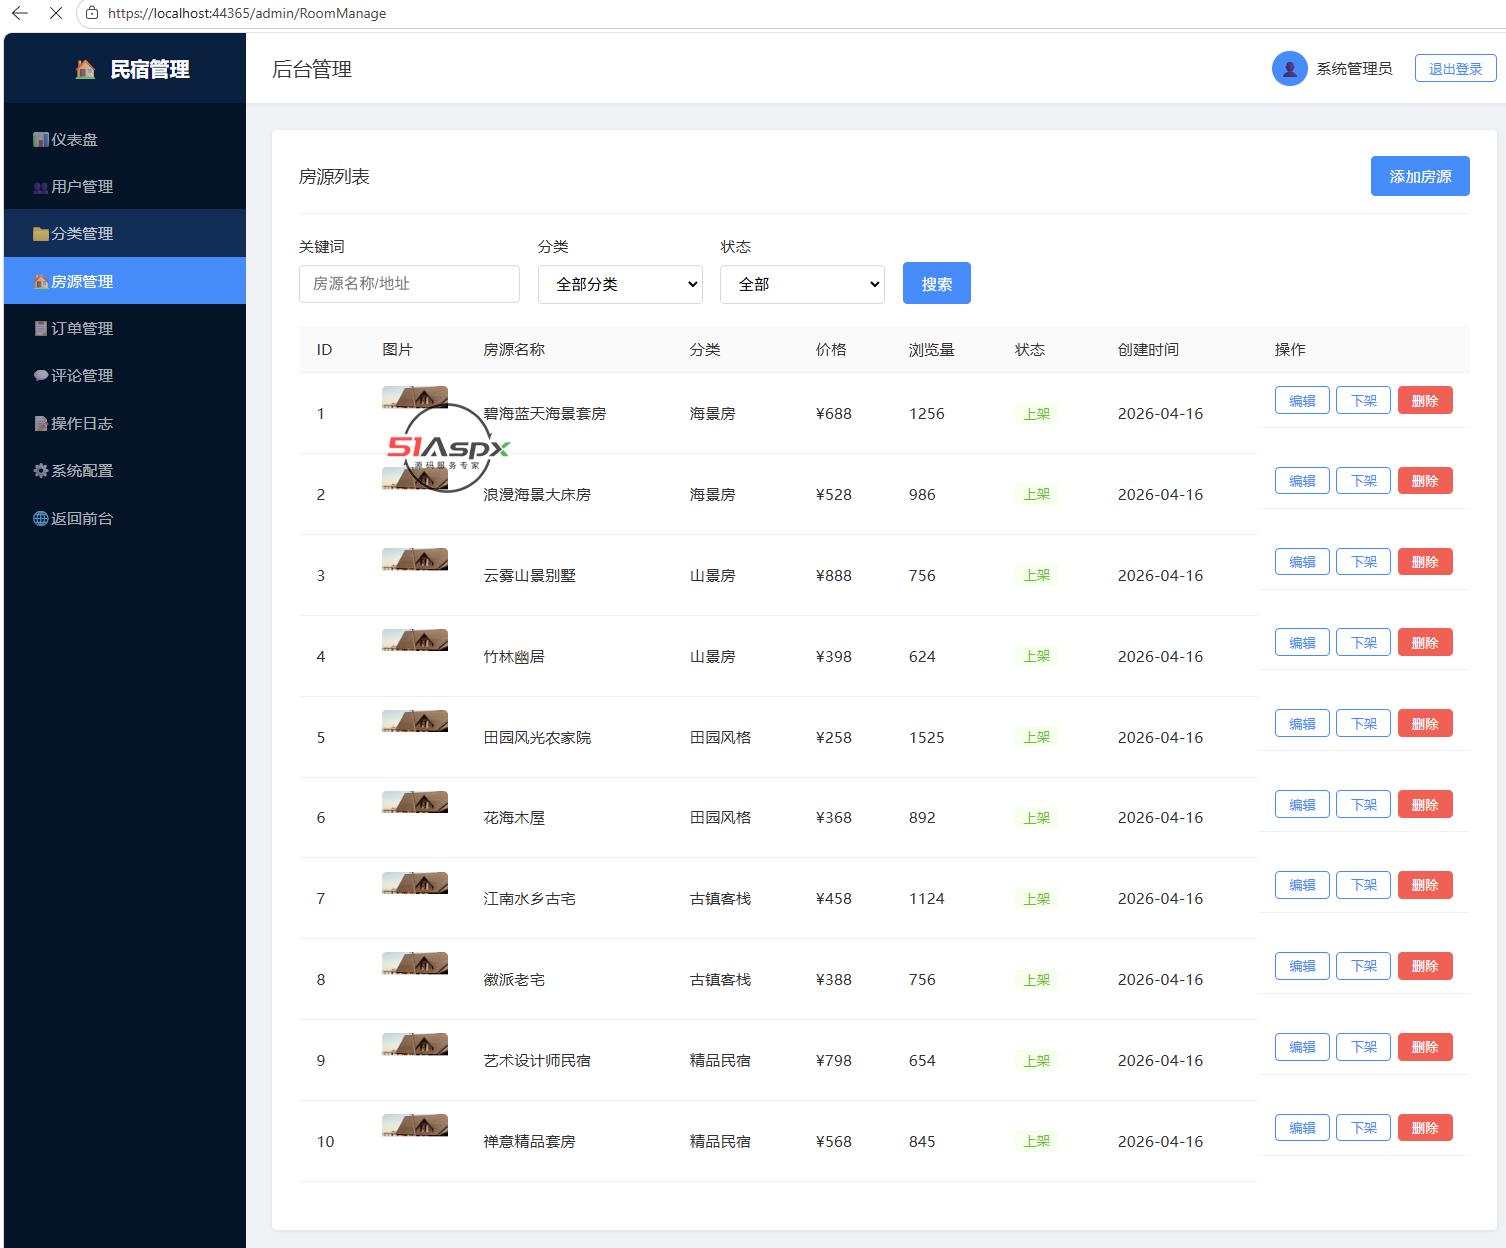Delete the 云雾山景别墅 listing
Screen dimensions: 1506x1248
pyautogui.click(x=1425, y=562)
